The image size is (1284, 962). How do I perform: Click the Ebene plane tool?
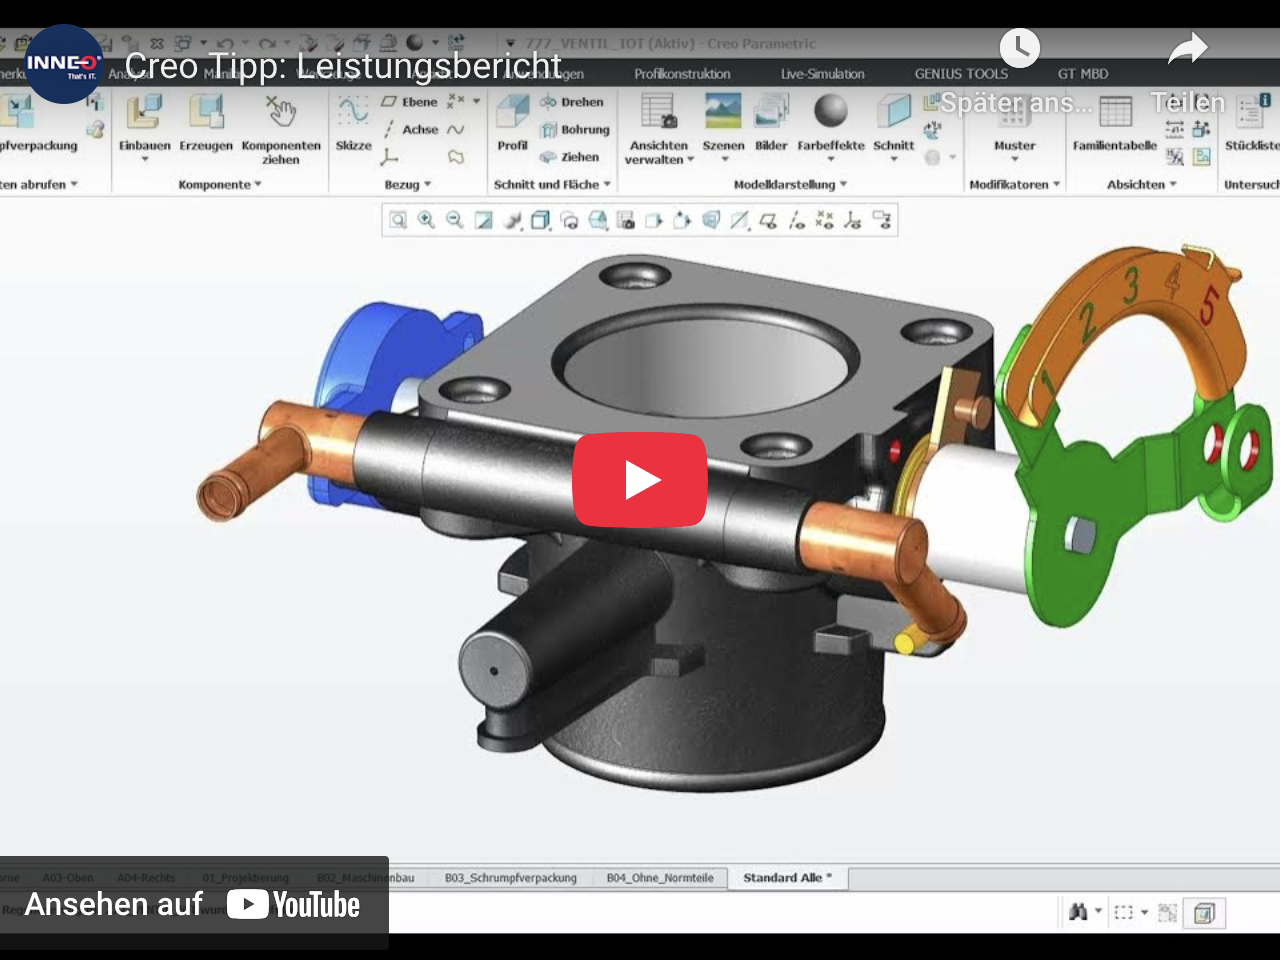pyautogui.click(x=409, y=102)
